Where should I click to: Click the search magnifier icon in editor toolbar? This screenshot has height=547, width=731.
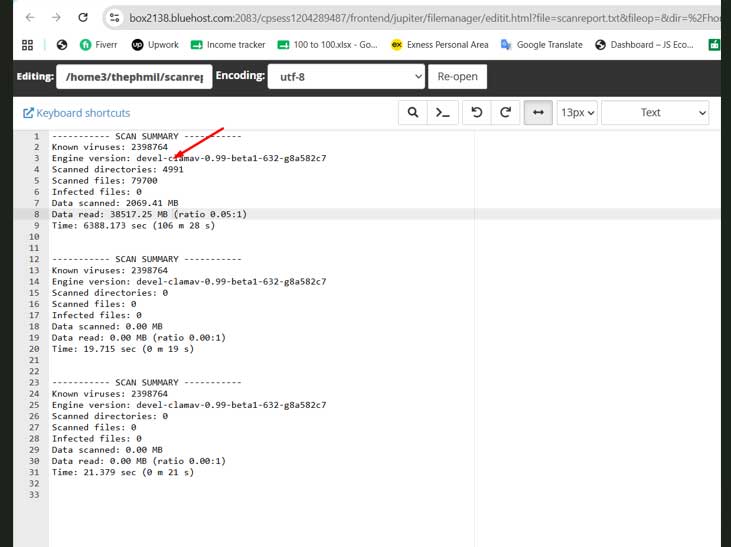click(413, 112)
